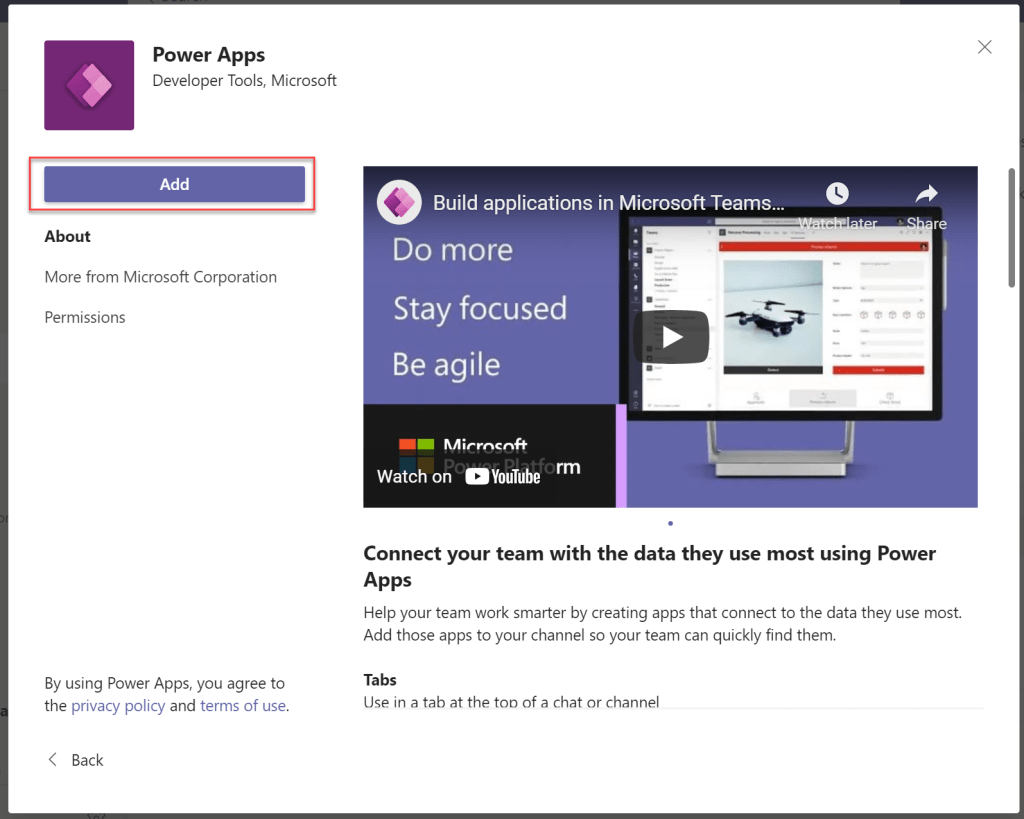Go to the Permissions section
The width and height of the screenshot is (1024, 819).
(85, 317)
